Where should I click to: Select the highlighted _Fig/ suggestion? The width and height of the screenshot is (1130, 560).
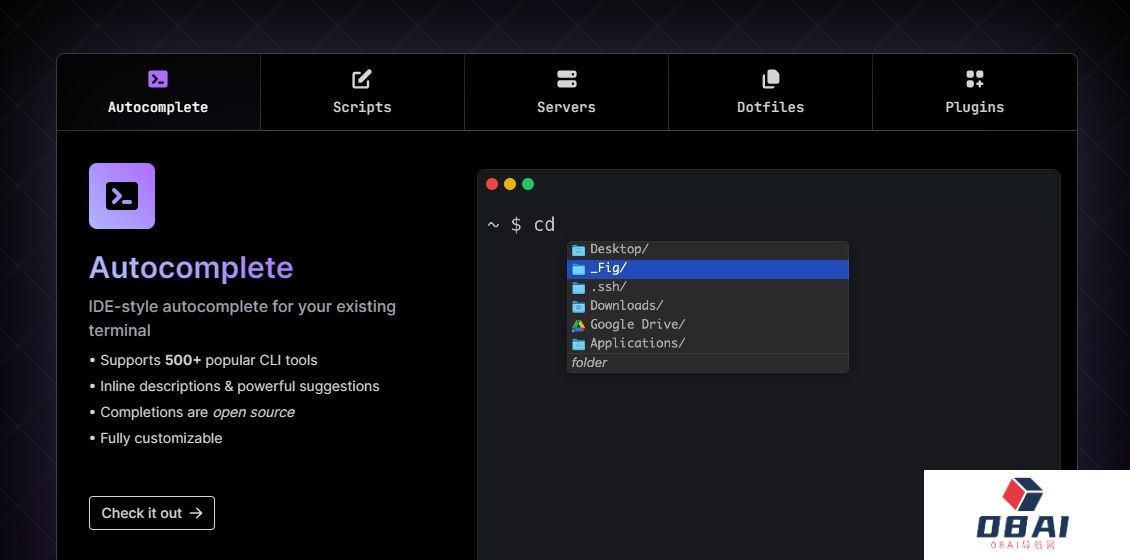tap(708, 269)
